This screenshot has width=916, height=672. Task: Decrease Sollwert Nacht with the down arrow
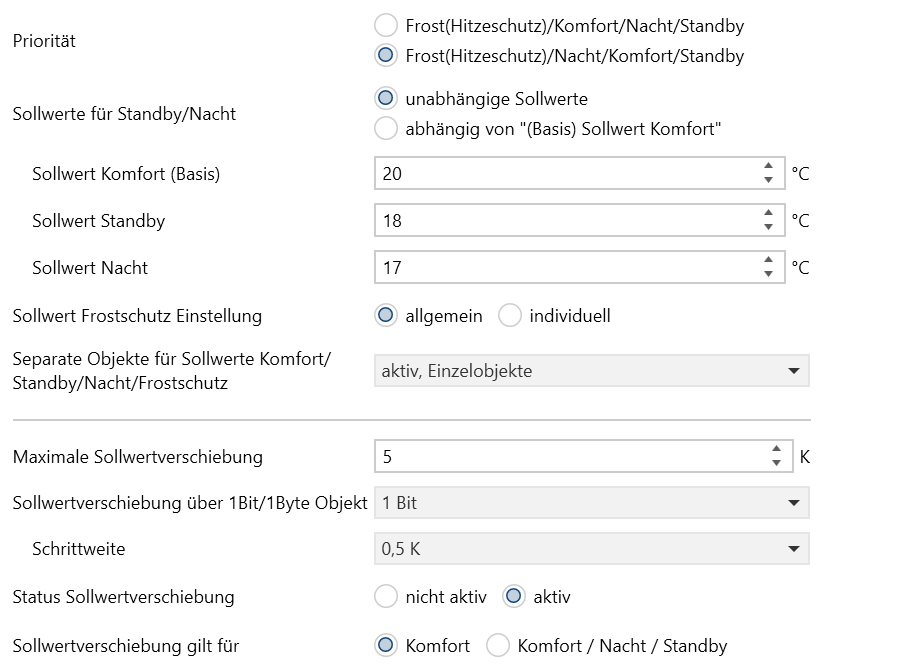click(x=768, y=274)
